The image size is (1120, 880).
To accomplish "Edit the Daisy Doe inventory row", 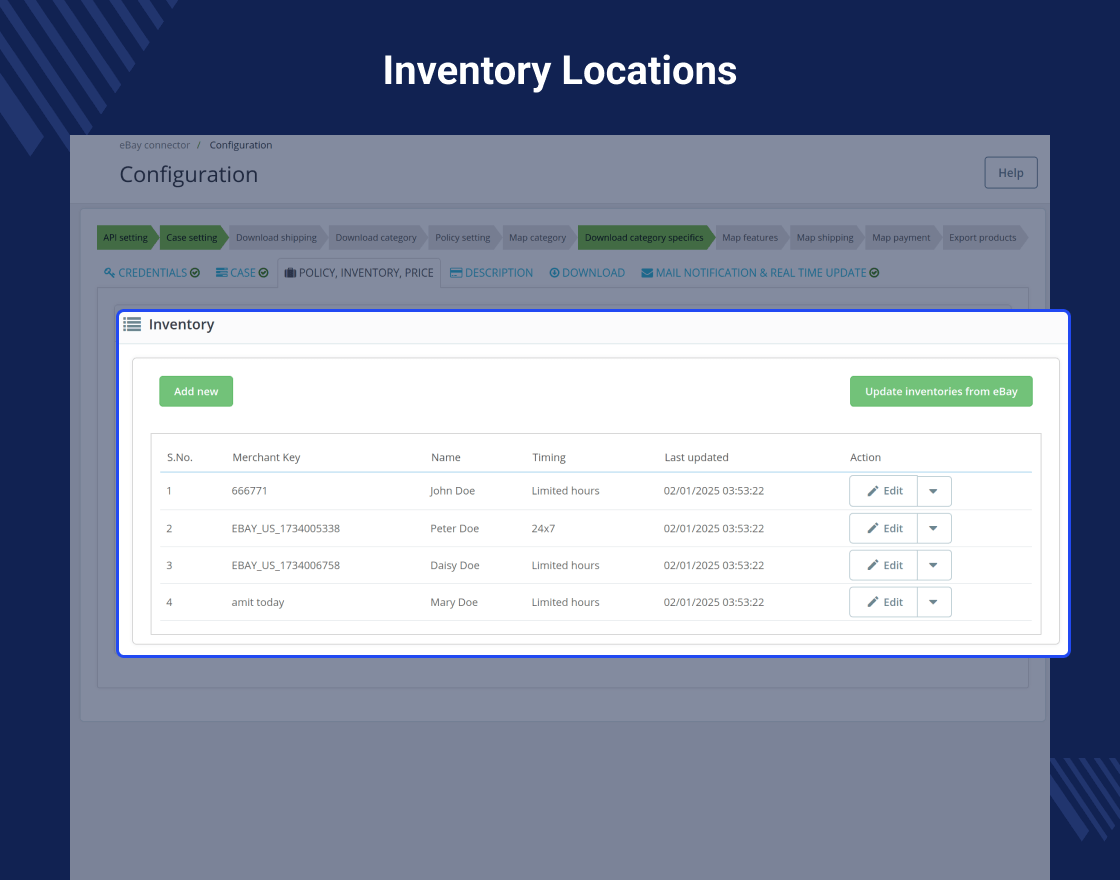I will (x=884, y=565).
